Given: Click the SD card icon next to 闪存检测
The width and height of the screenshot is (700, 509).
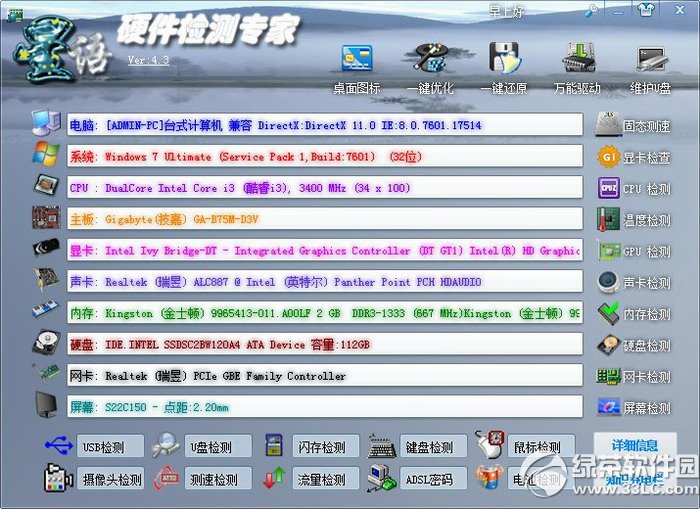Looking at the screenshot, I should tap(274, 446).
